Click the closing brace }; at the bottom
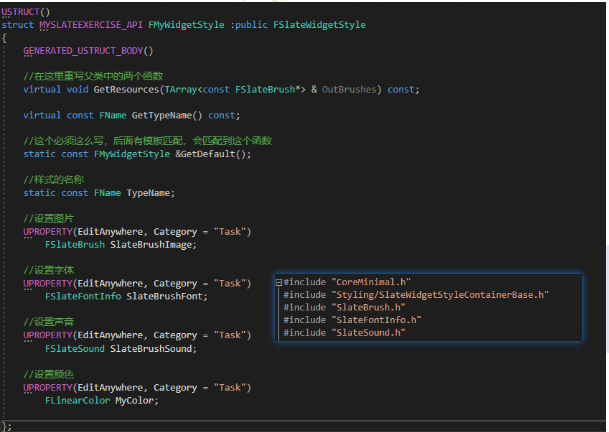Viewport: 609px width, 432px height. (x=7, y=426)
